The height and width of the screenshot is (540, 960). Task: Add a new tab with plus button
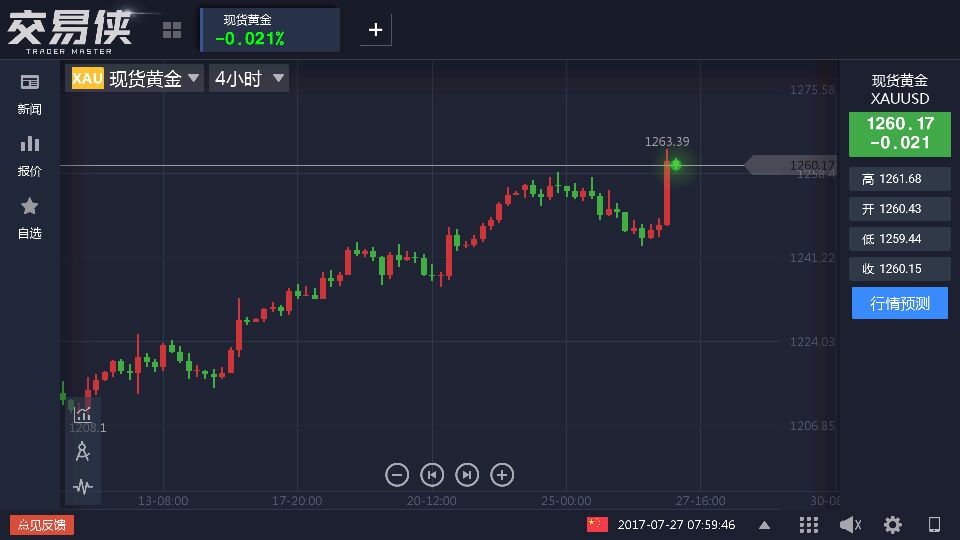click(x=376, y=30)
